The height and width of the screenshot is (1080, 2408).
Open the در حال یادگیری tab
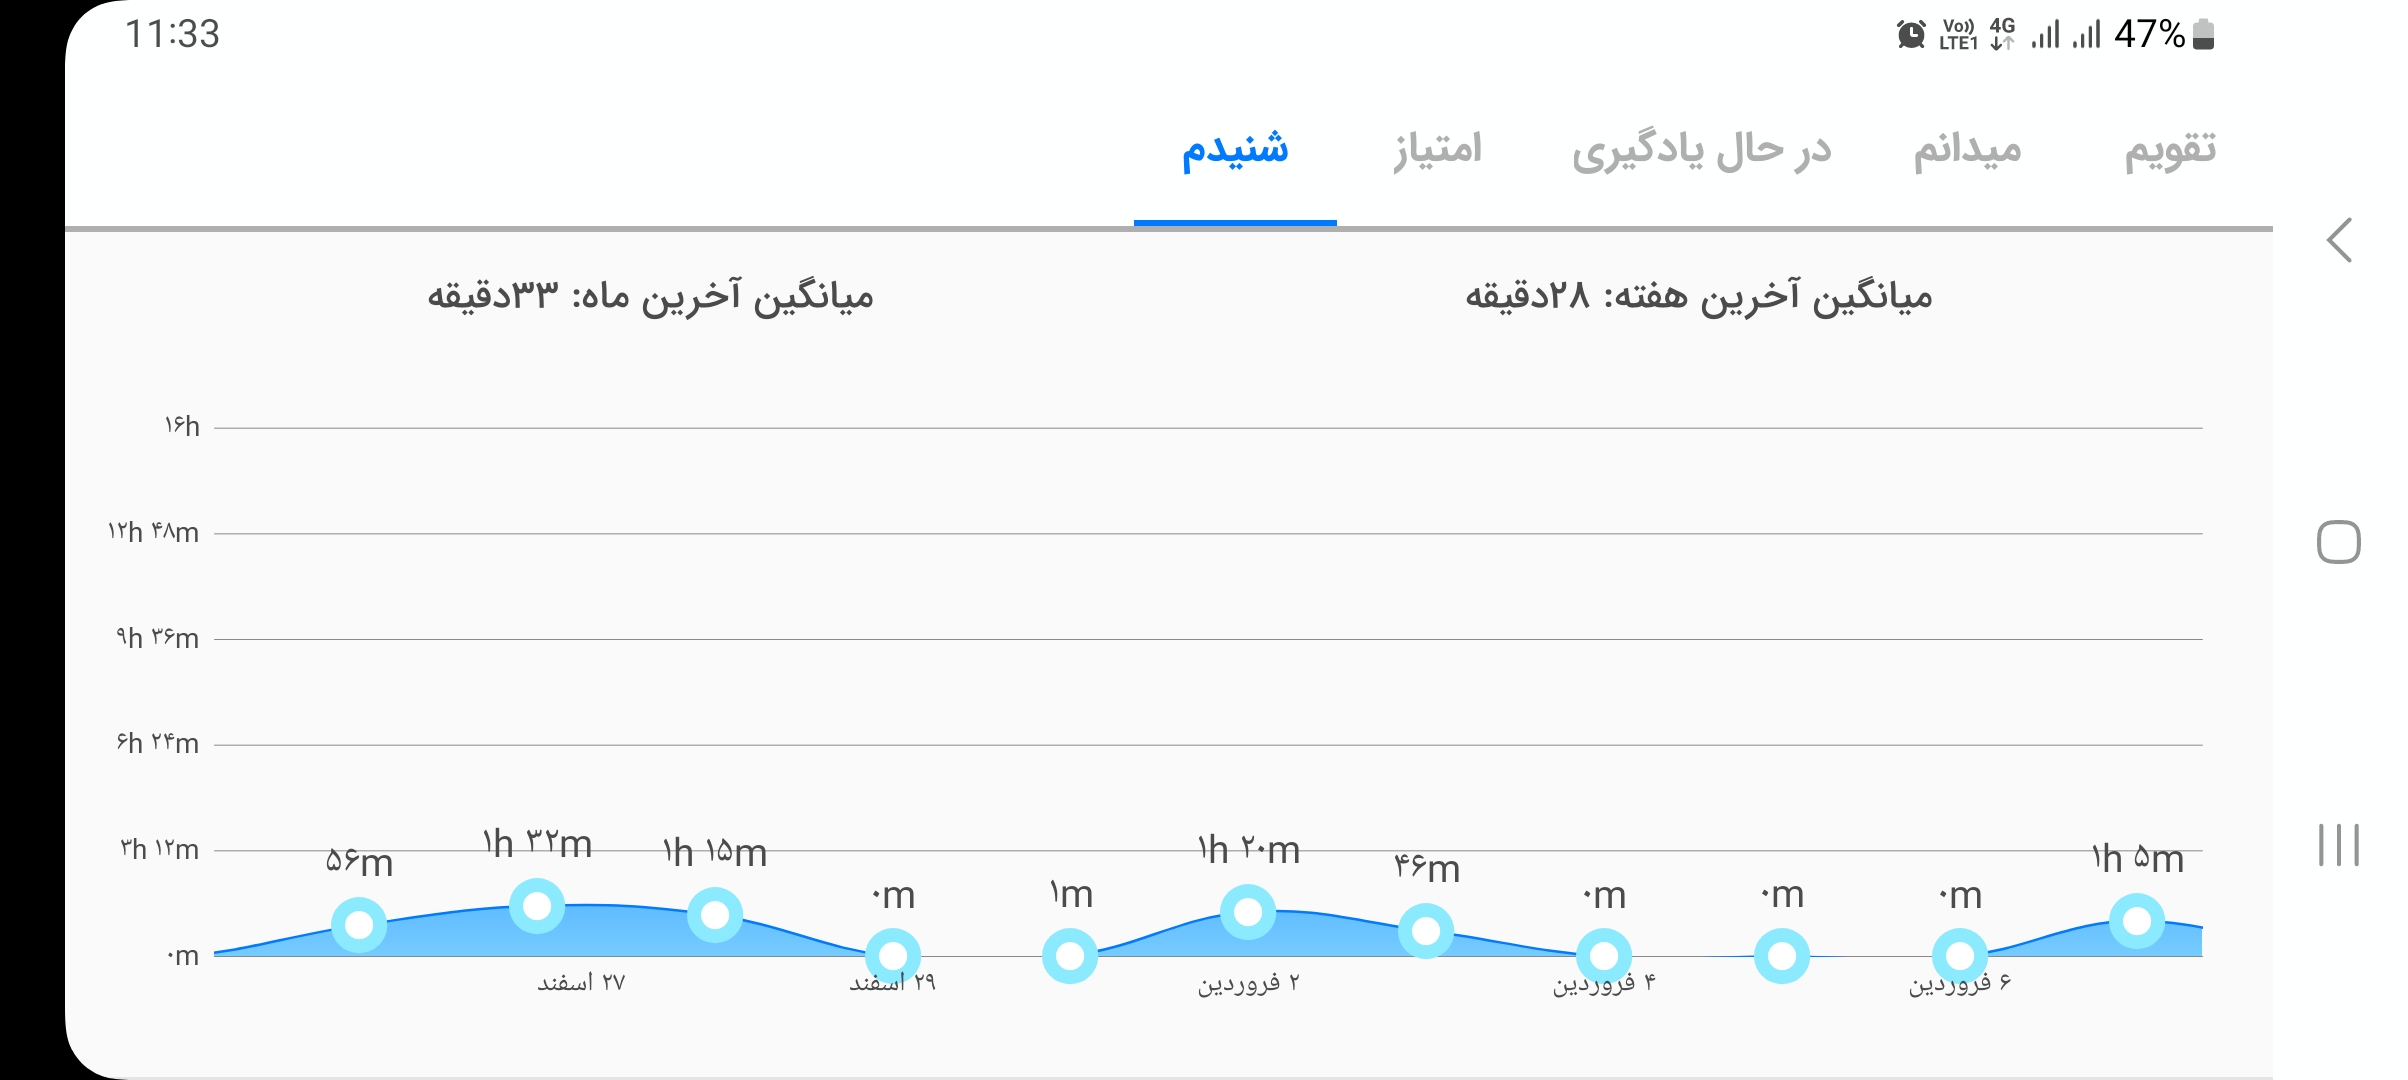[x=1701, y=150]
